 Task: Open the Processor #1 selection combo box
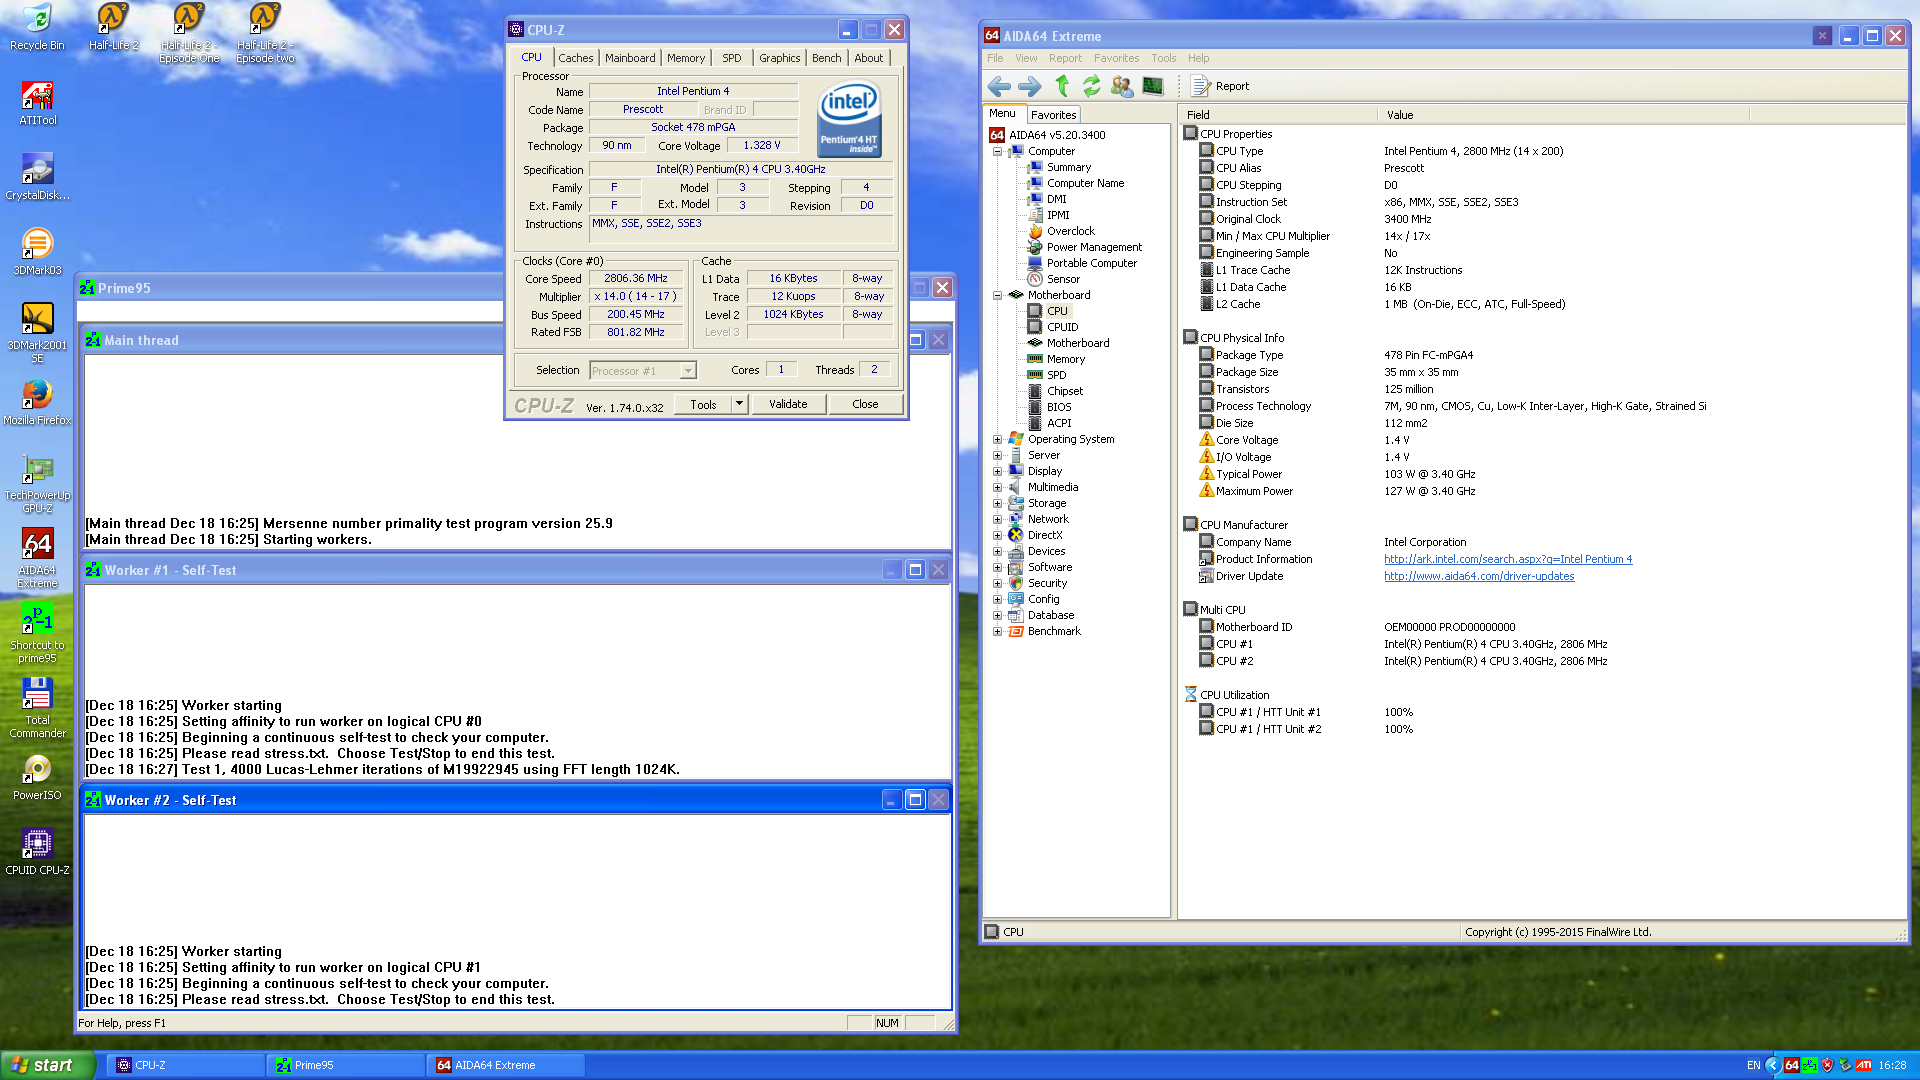tap(642, 371)
